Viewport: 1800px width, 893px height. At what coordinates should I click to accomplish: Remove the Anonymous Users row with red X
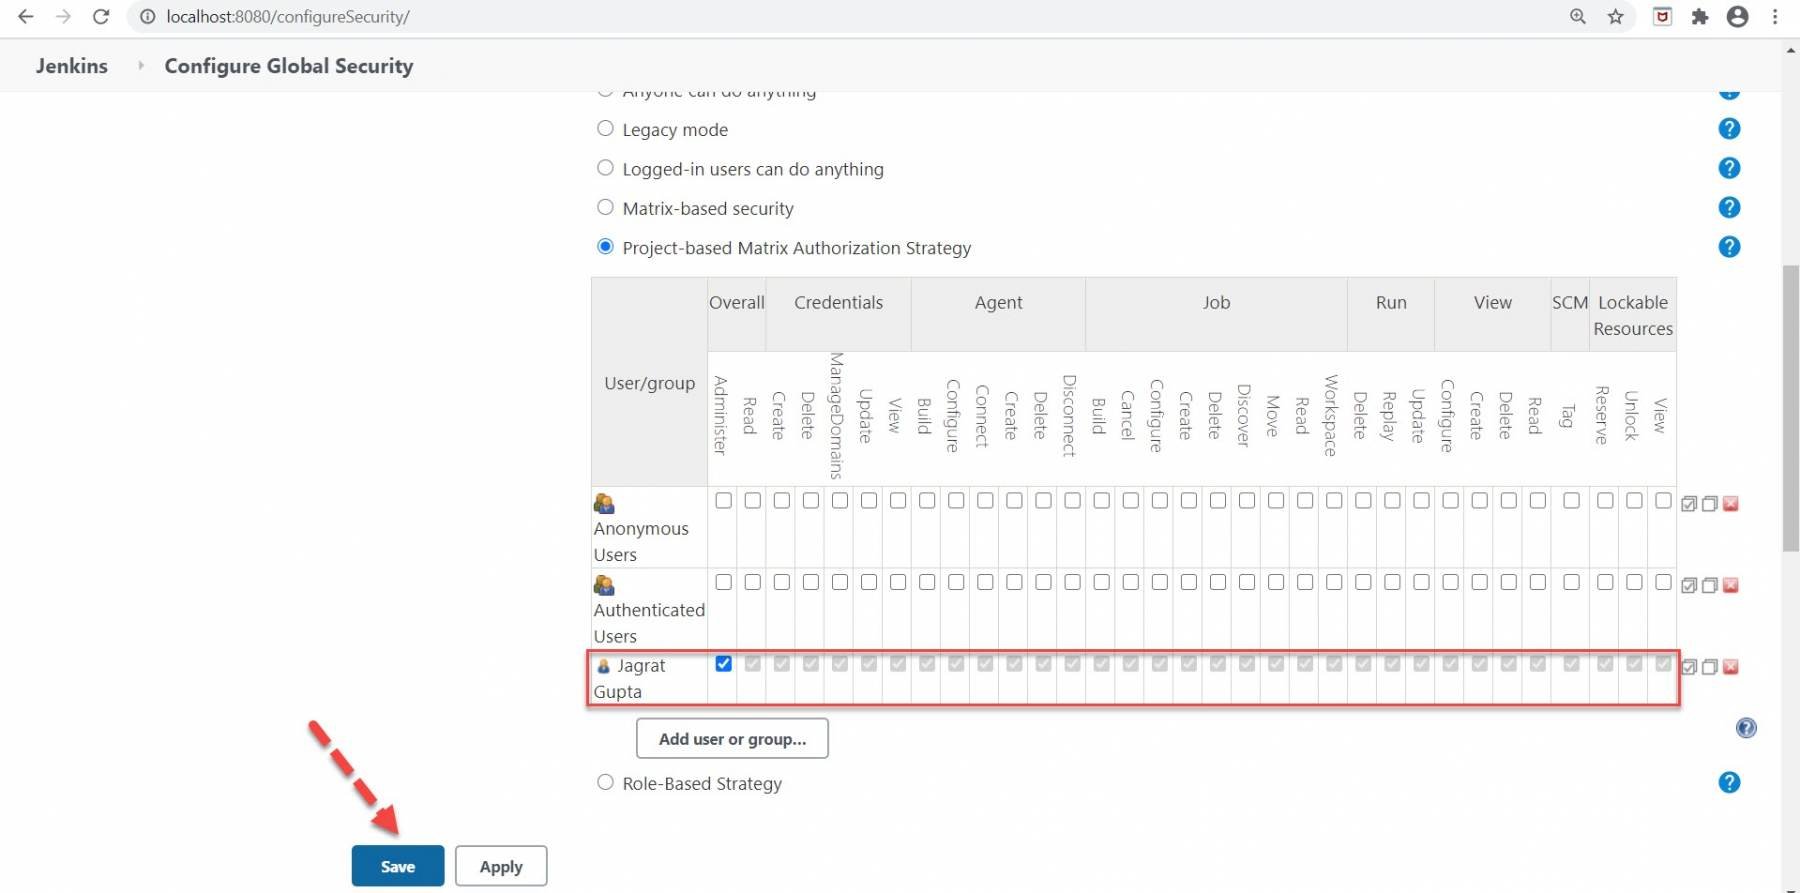pyautogui.click(x=1731, y=503)
